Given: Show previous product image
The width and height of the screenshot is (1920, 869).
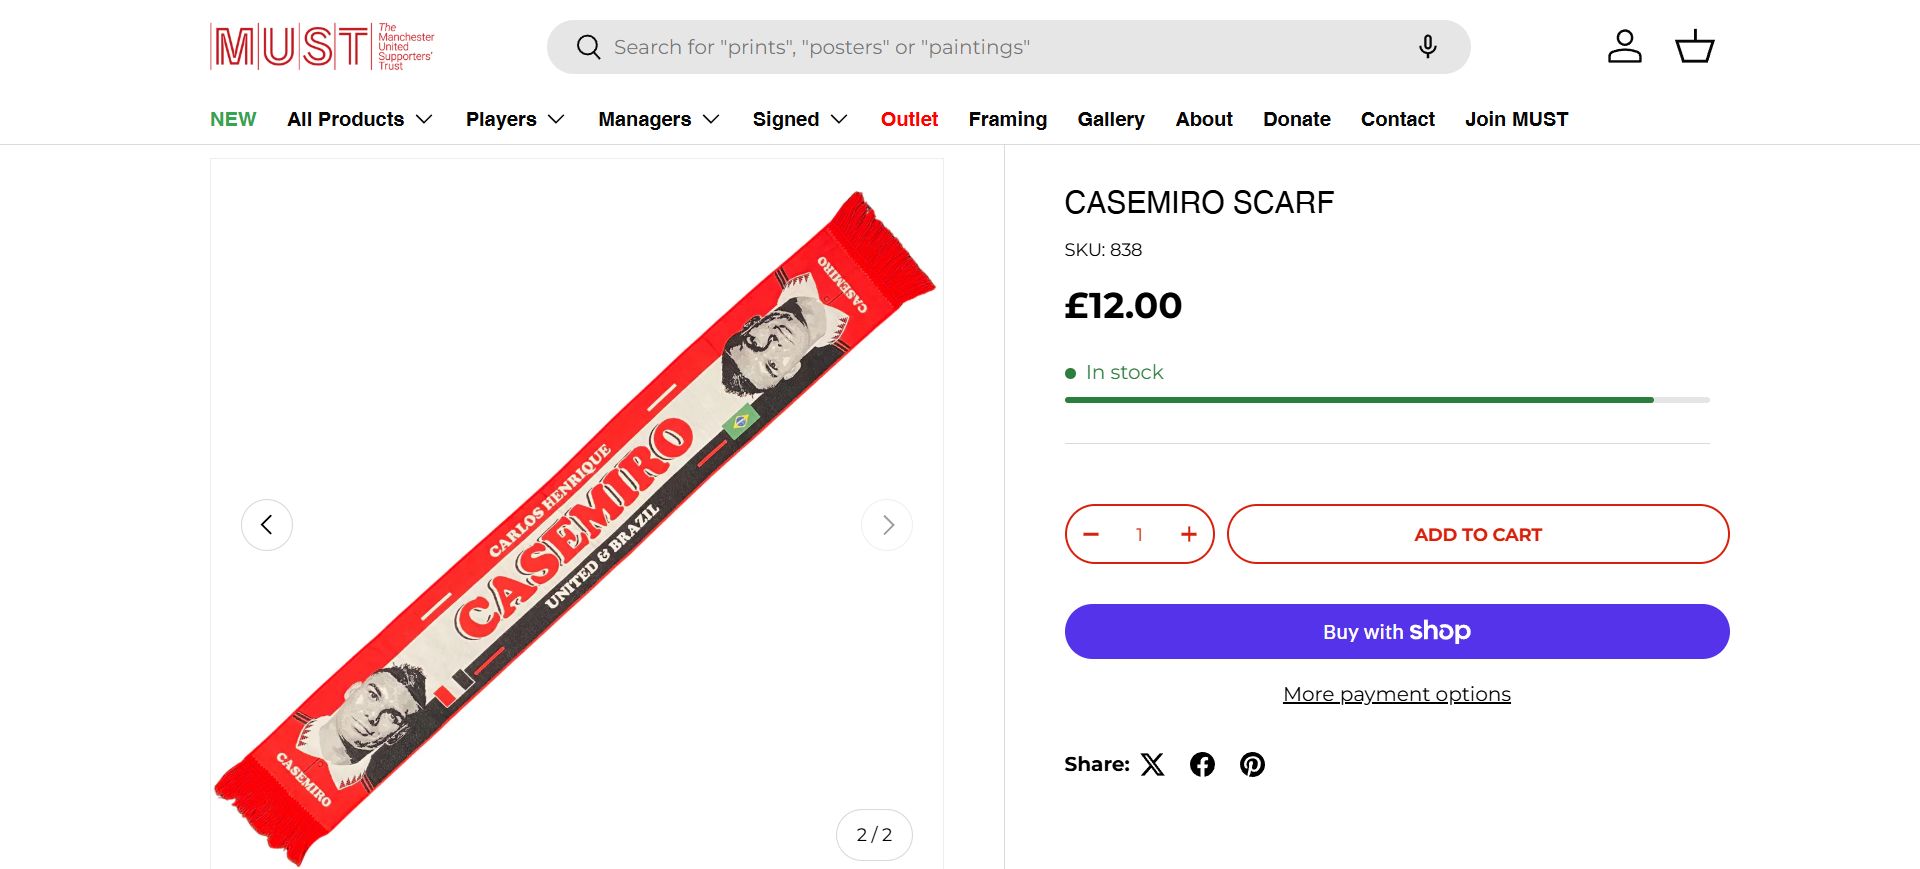Looking at the screenshot, I should [x=267, y=525].
